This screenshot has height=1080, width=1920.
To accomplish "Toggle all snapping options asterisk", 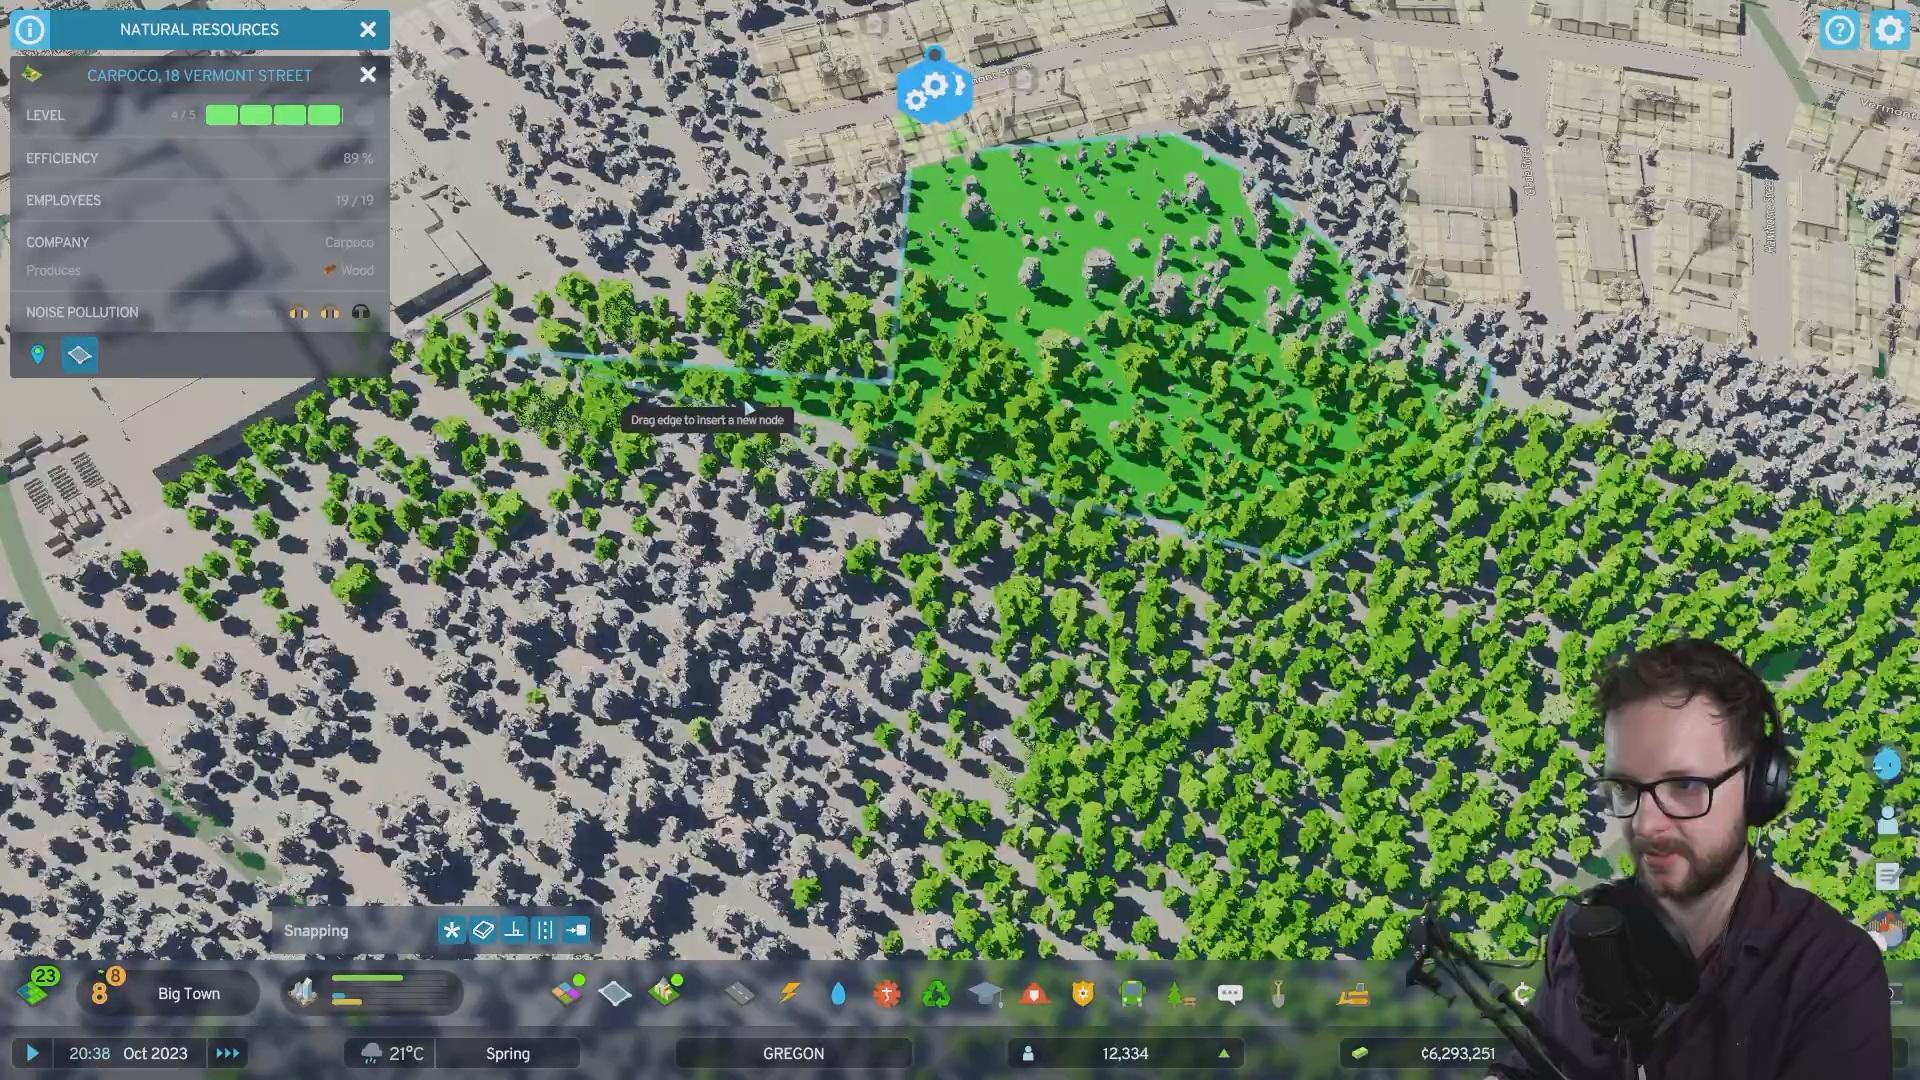I will pos(452,930).
